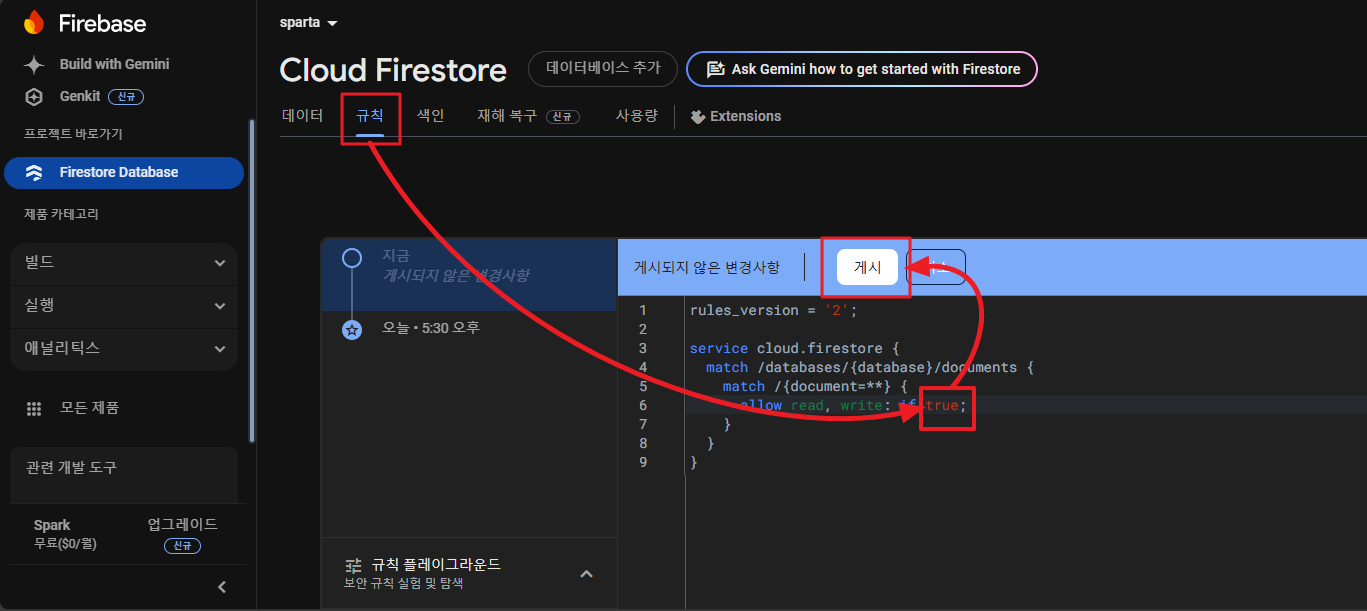Expand the 규칙 플레이그라운드 panel chevron
The height and width of the screenshot is (611, 1367).
[x=587, y=574]
